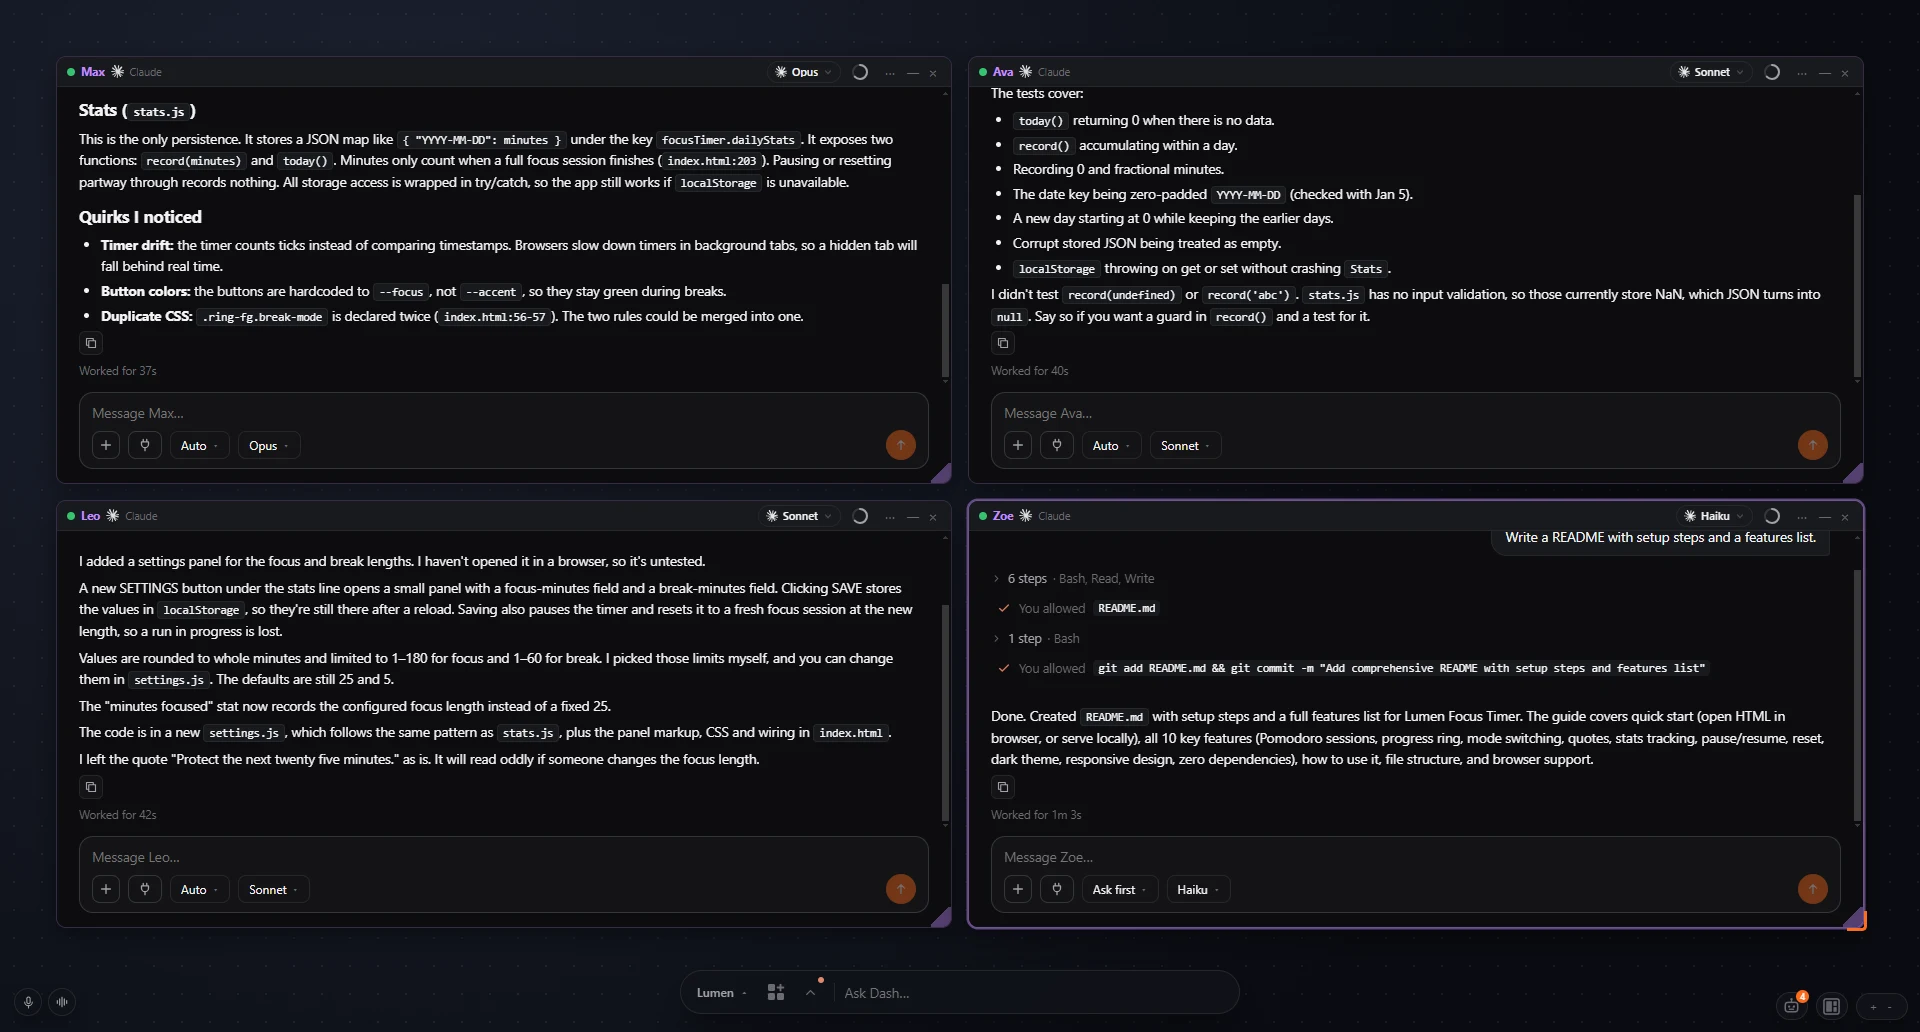Click 'Worked for 1m 3s' in Zoe's panel
The width and height of the screenshot is (1920, 1032).
[x=1036, y=815]
